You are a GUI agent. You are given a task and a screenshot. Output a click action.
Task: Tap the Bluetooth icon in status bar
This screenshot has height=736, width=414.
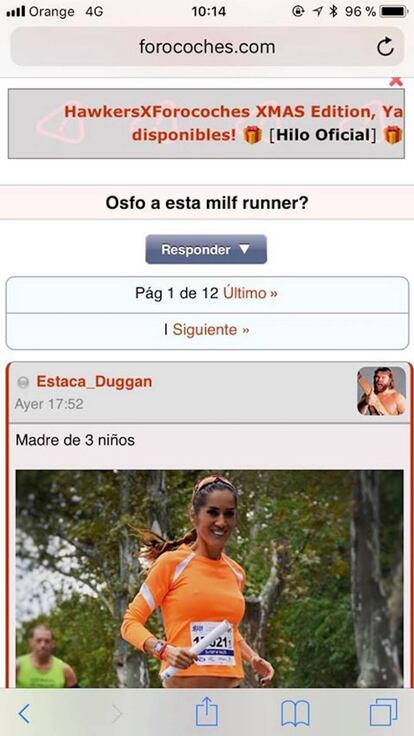333,11
